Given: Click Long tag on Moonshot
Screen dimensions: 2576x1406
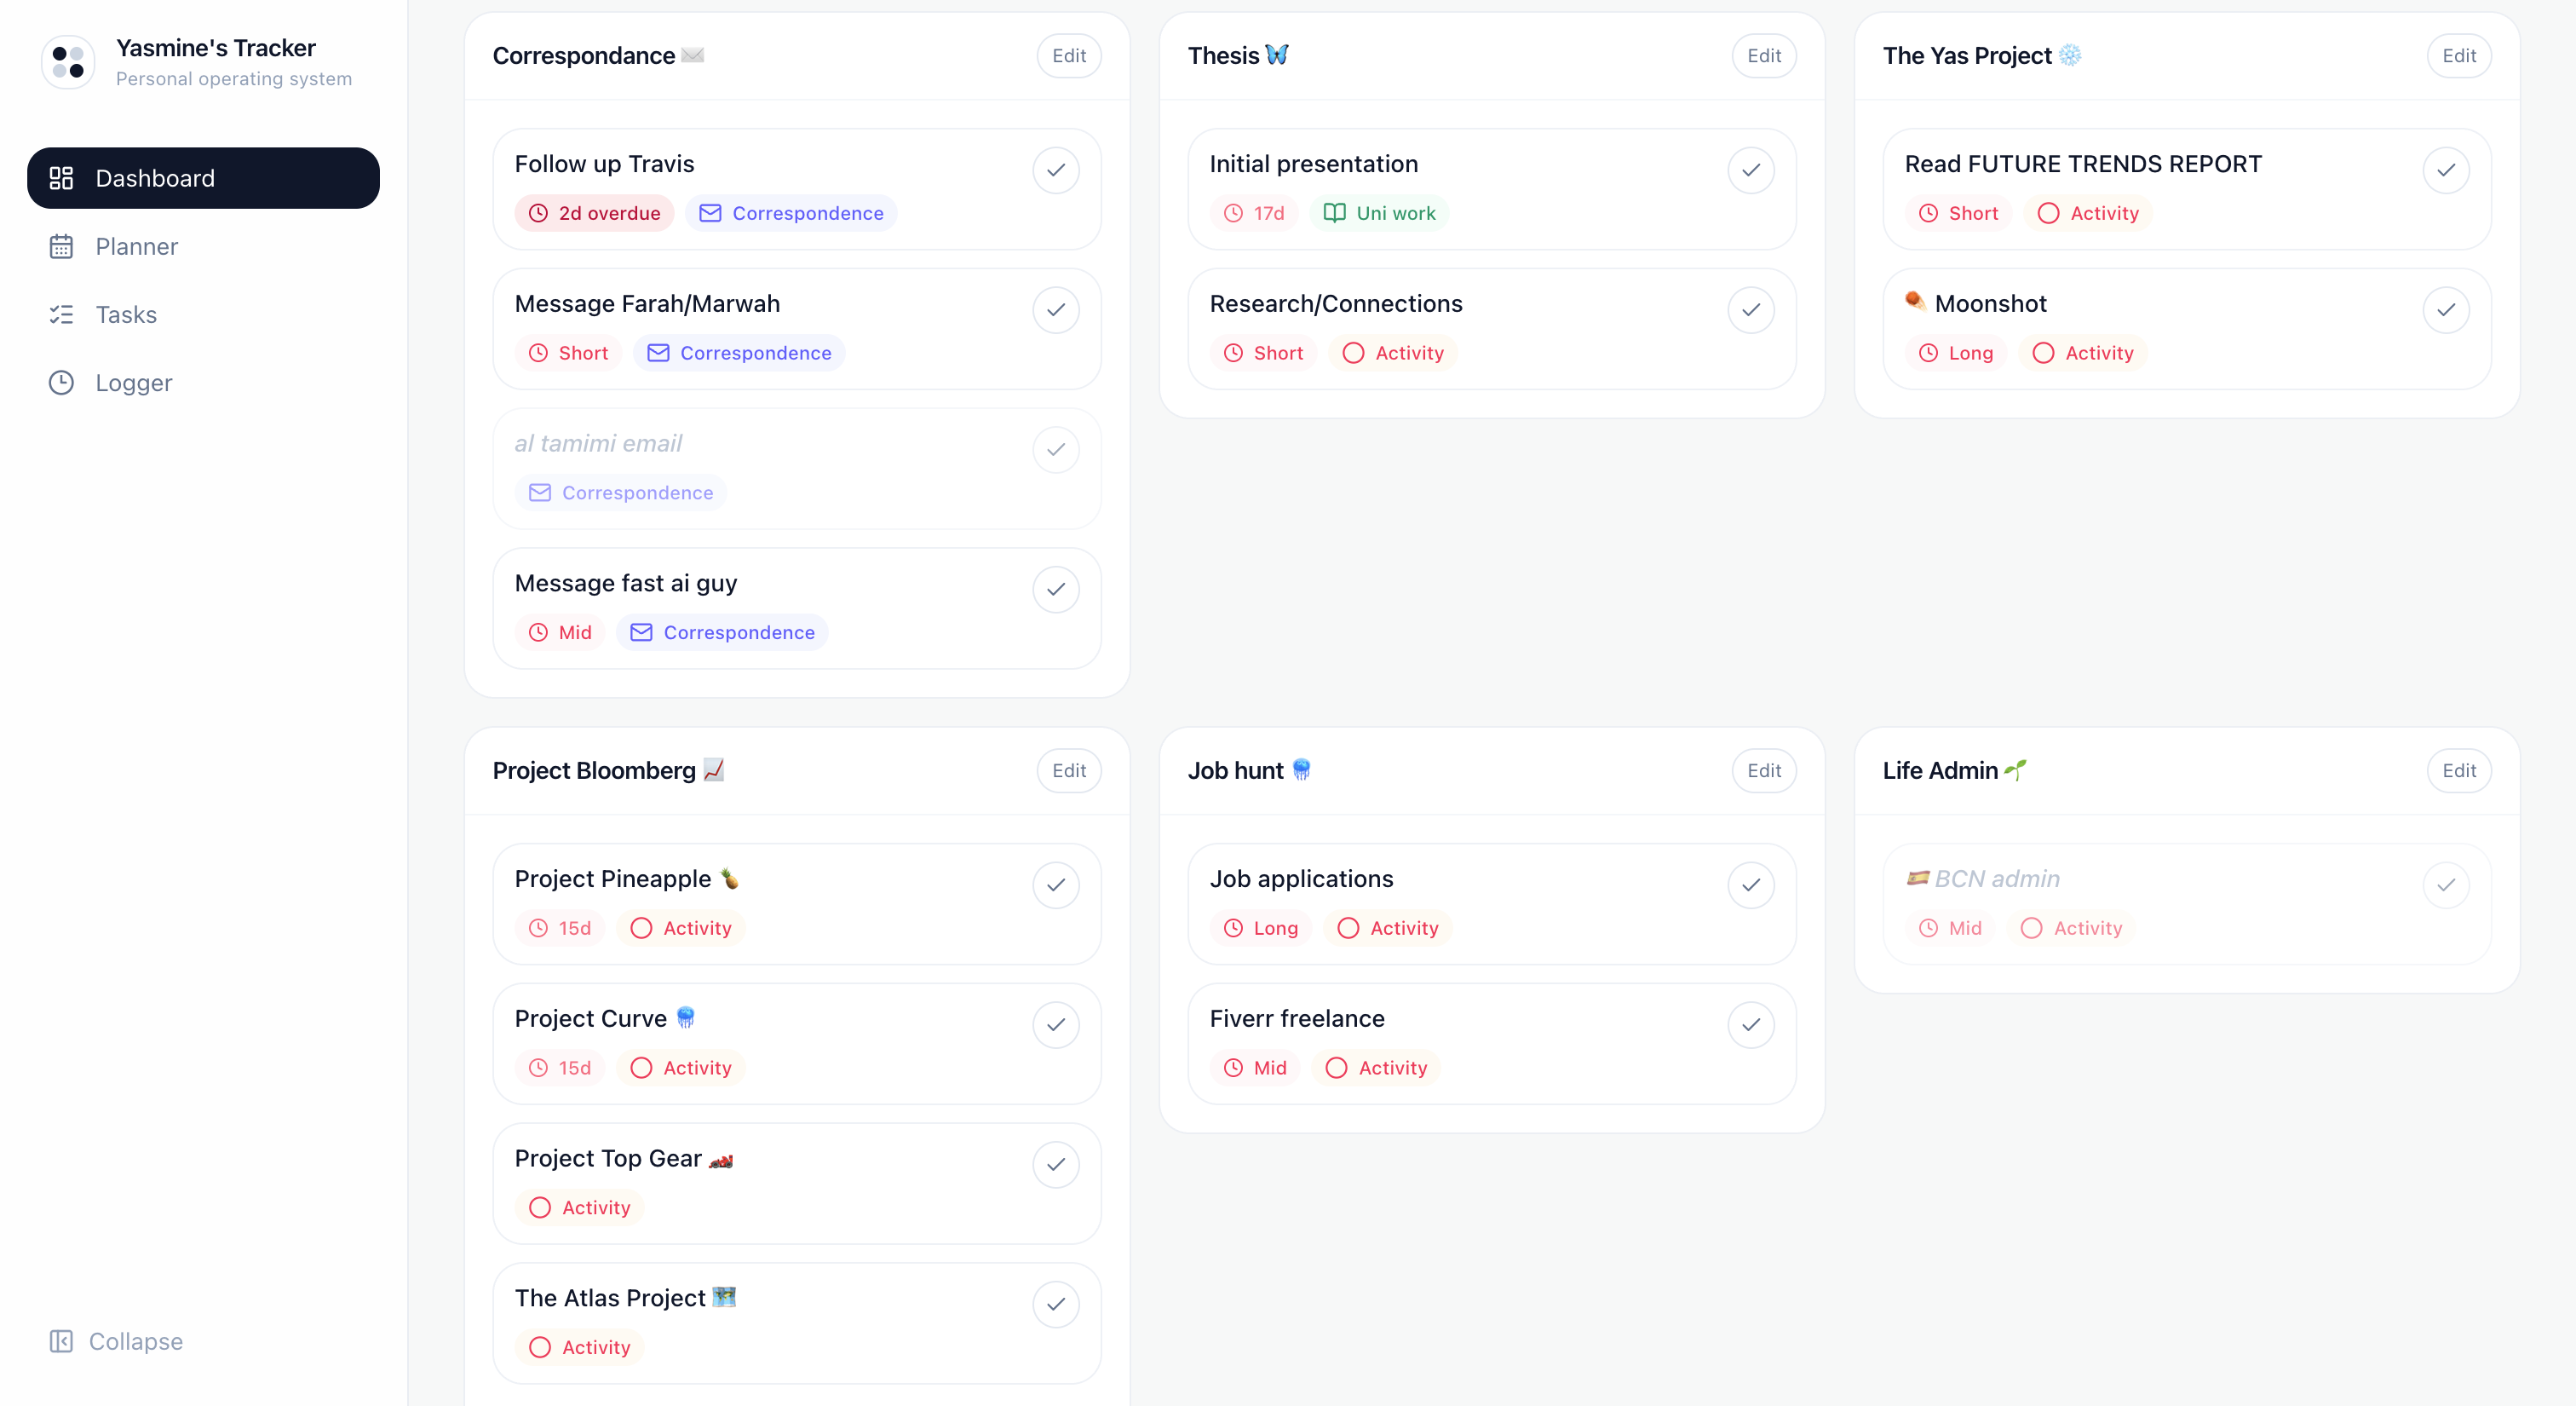Looking at the screenshot, I should coord(1956,353).
